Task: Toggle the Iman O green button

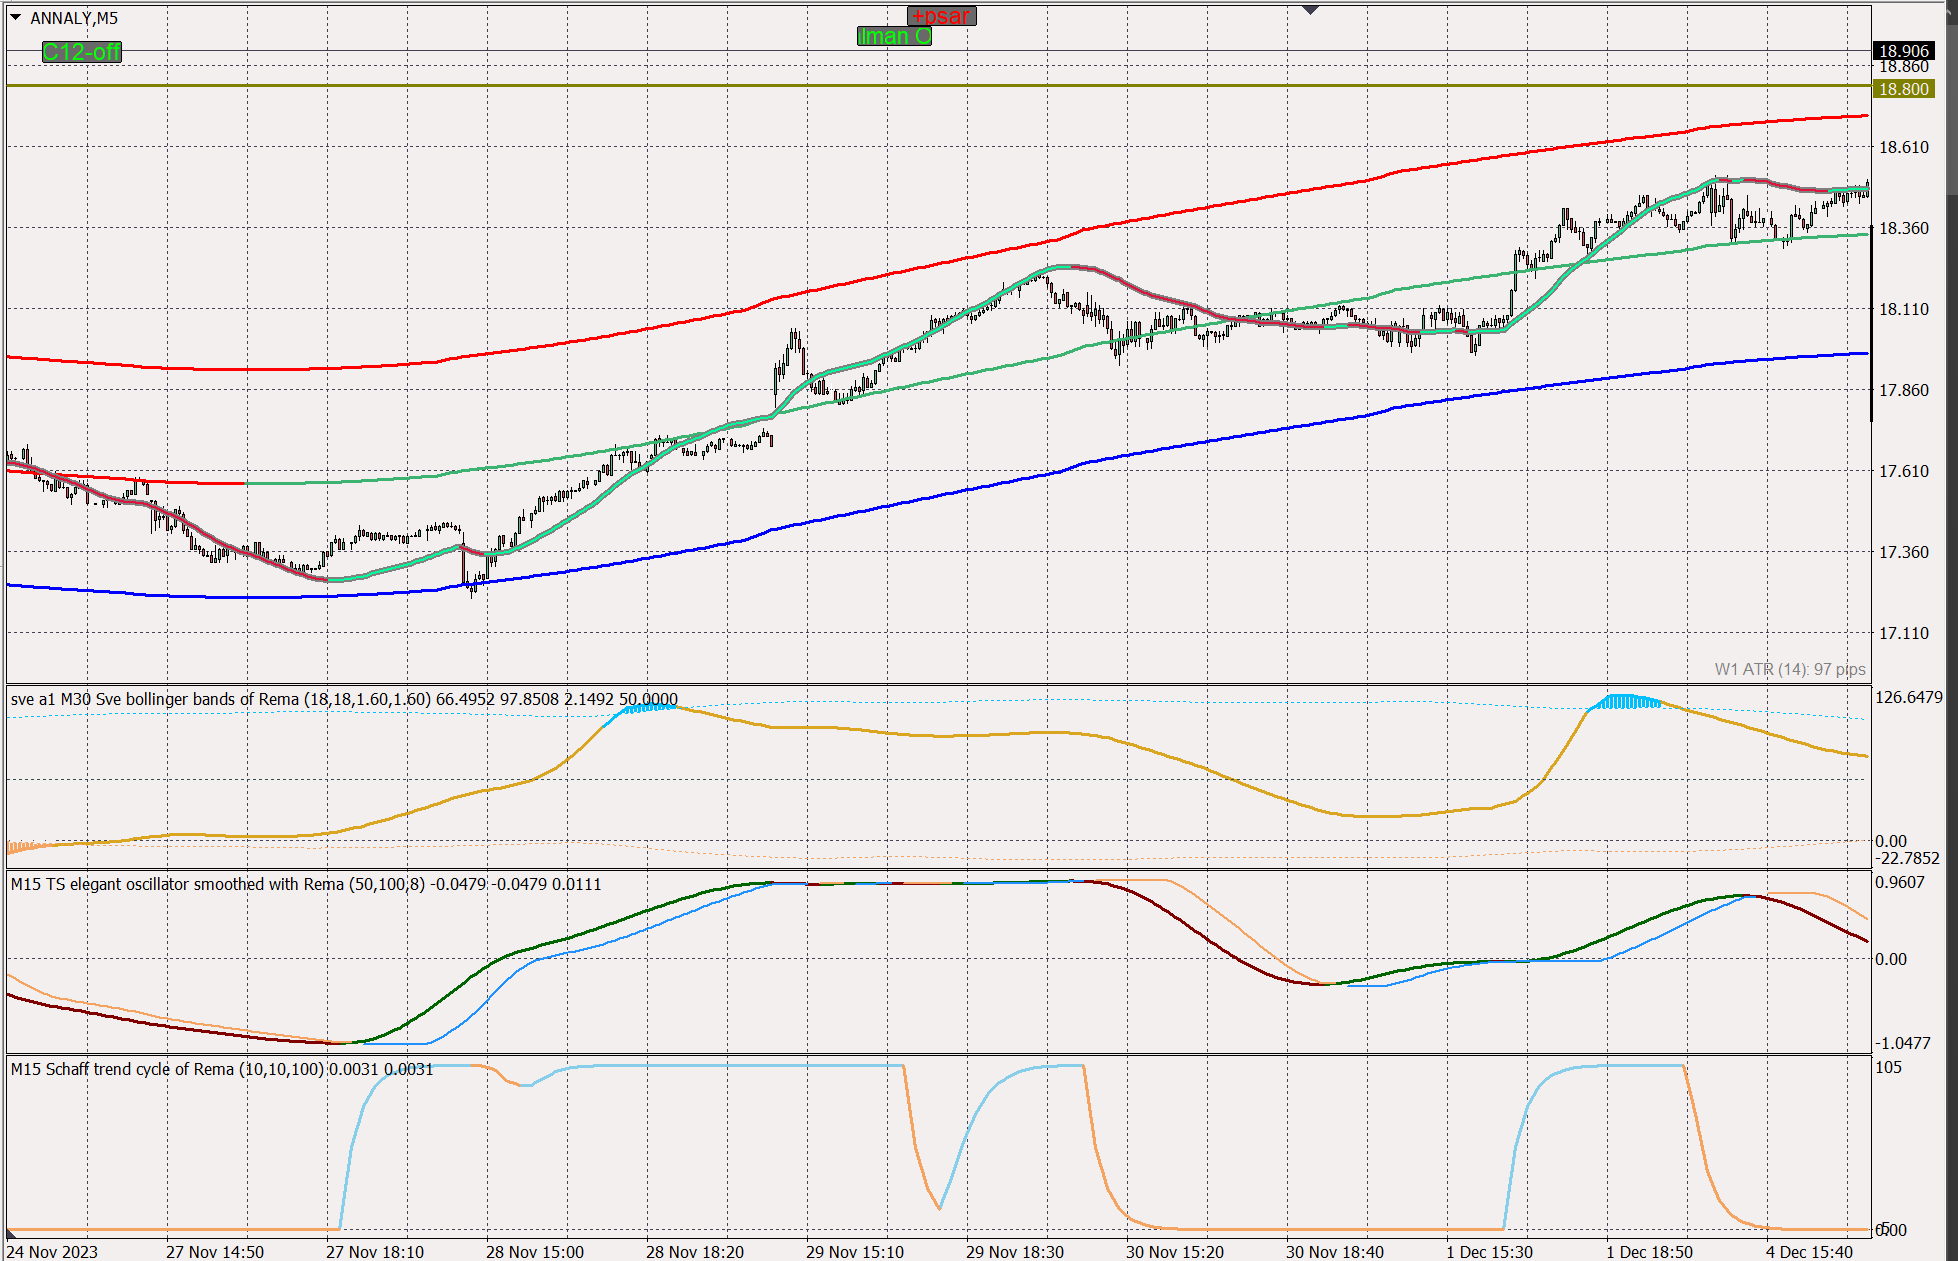Action: click(x=894, y=36)
